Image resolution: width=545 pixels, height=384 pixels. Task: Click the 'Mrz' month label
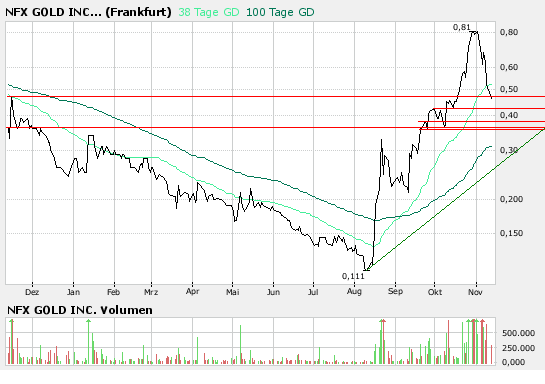click(x=151, y=292)
